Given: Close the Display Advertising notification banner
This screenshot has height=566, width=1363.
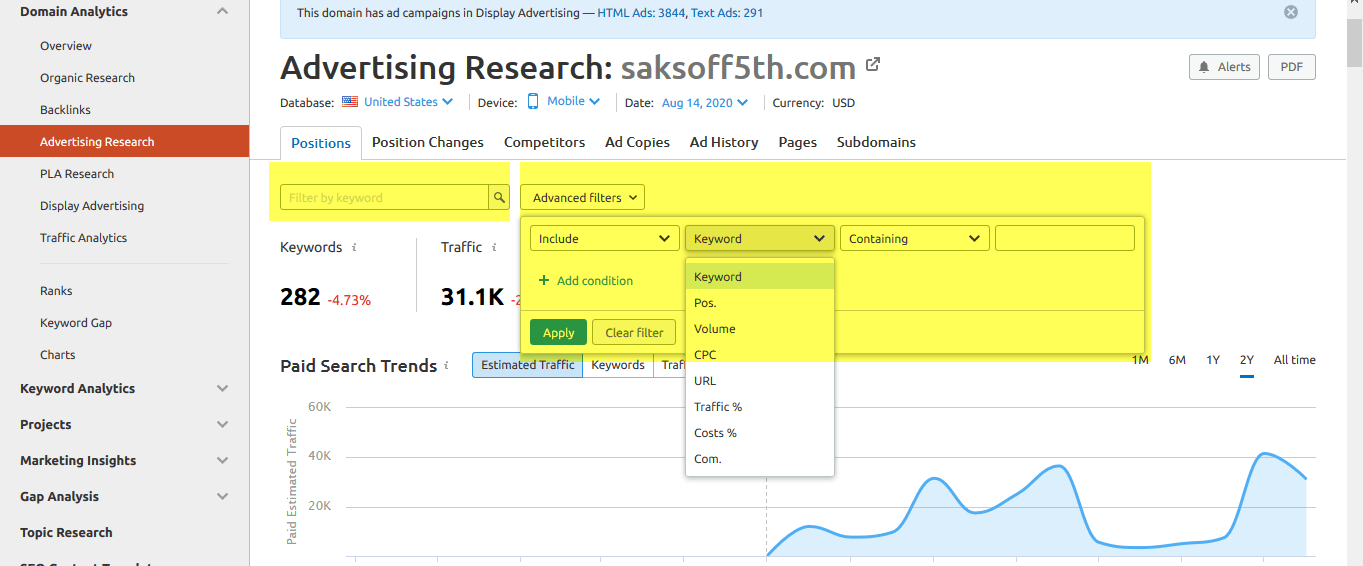Looking at the screenshot, I should coord(1291,12).
